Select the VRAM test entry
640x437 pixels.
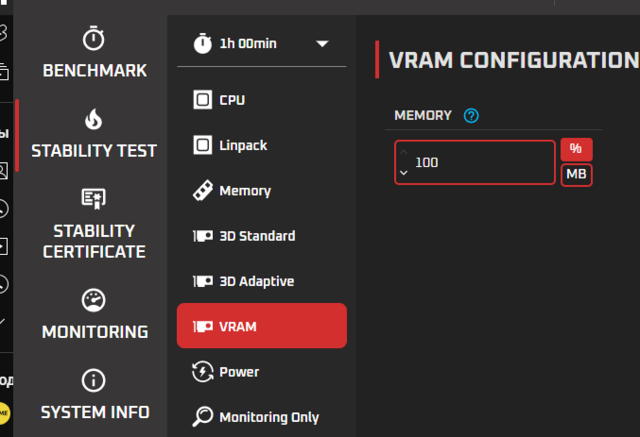point(261,326)
